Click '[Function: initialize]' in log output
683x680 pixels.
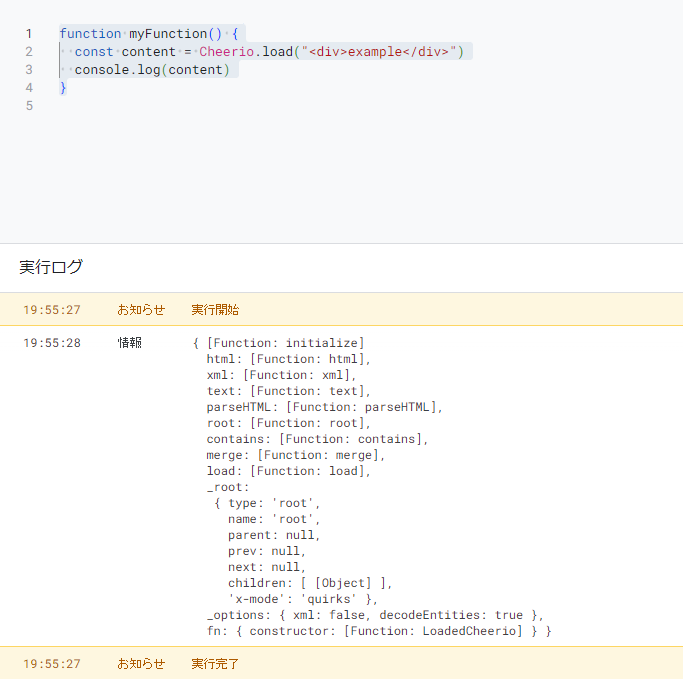(285, 343)
